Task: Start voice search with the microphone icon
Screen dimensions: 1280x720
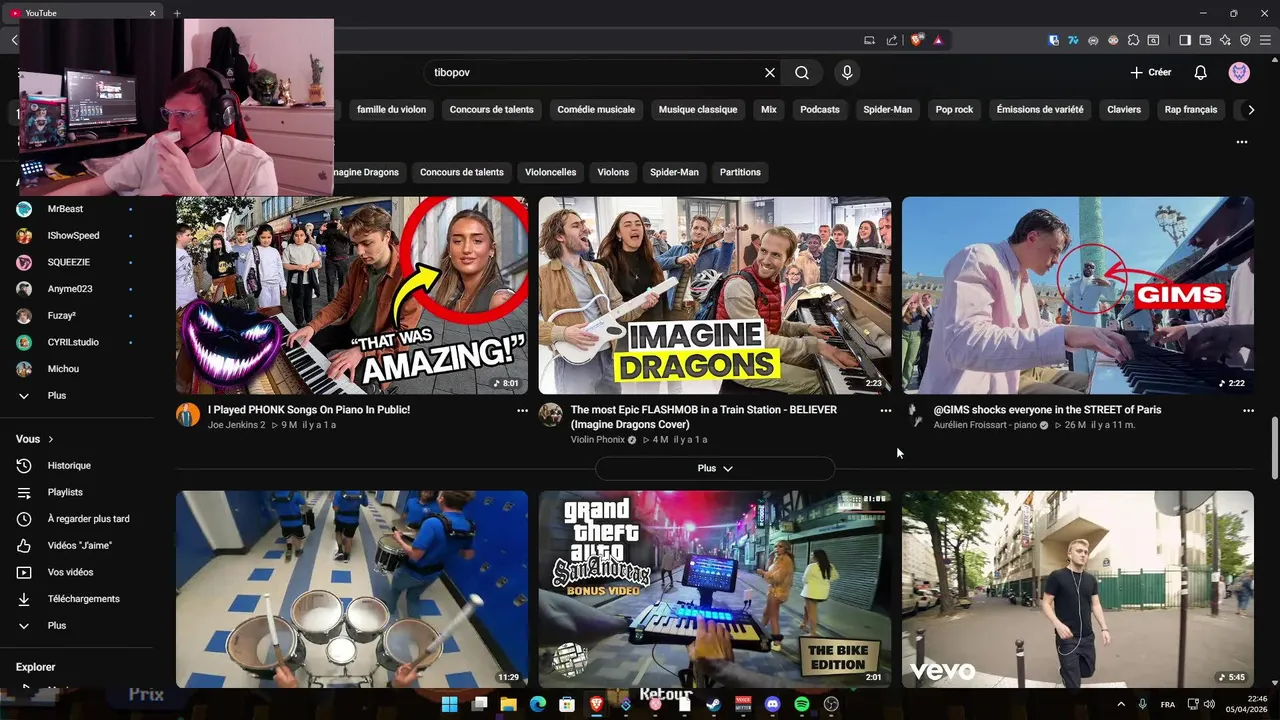Action: pyautogui.click(x=847, y=73)
